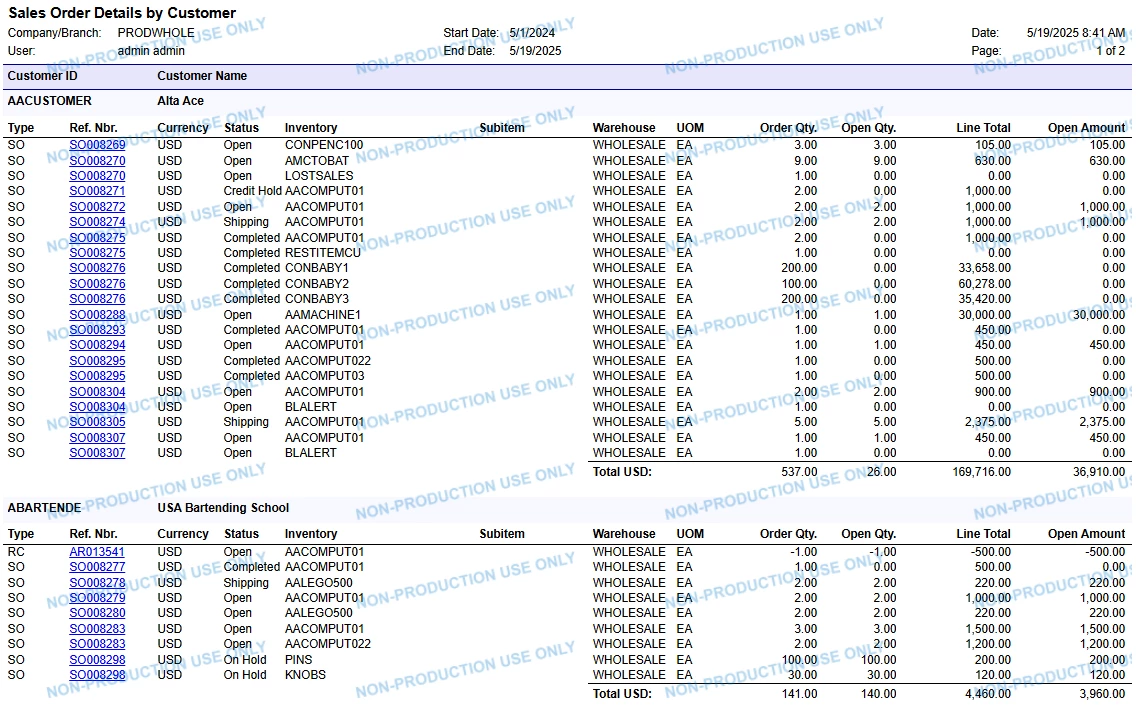Click USA Bartending School line total 4,460.00
The height and width of the screenshot is (715, 1136).
point(988,694)
